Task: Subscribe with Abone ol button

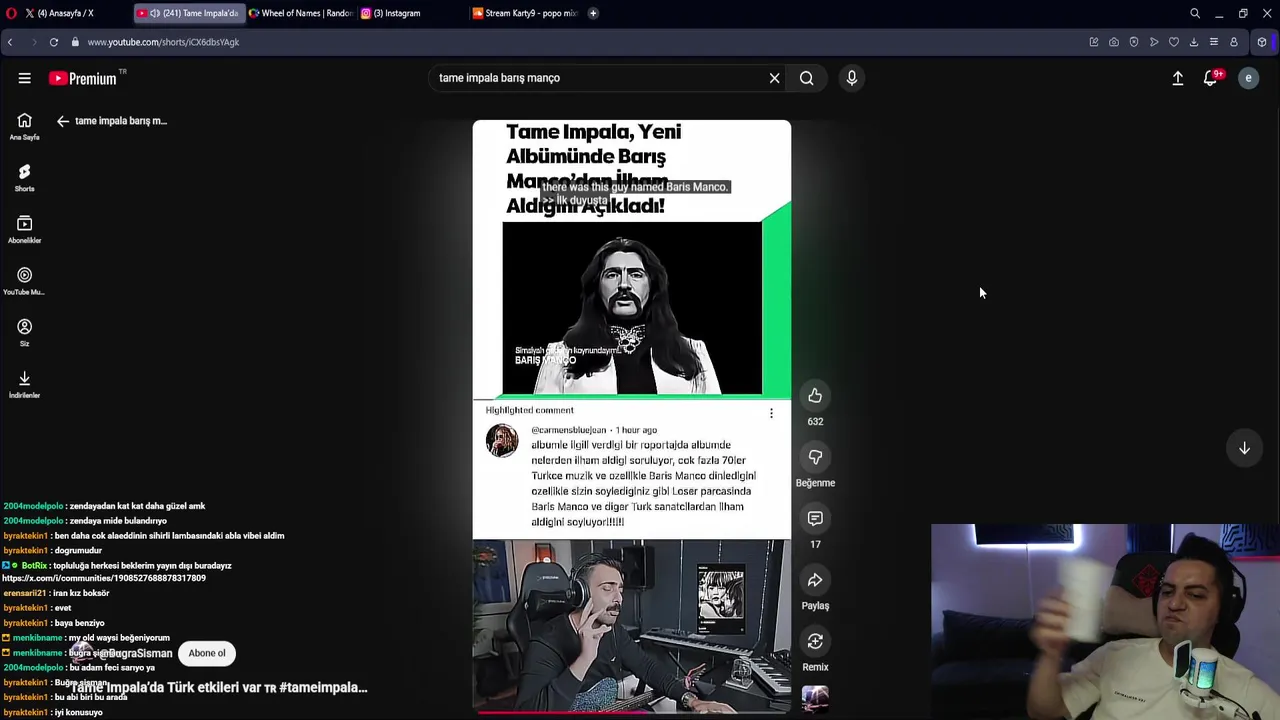Action: [207, 653]
